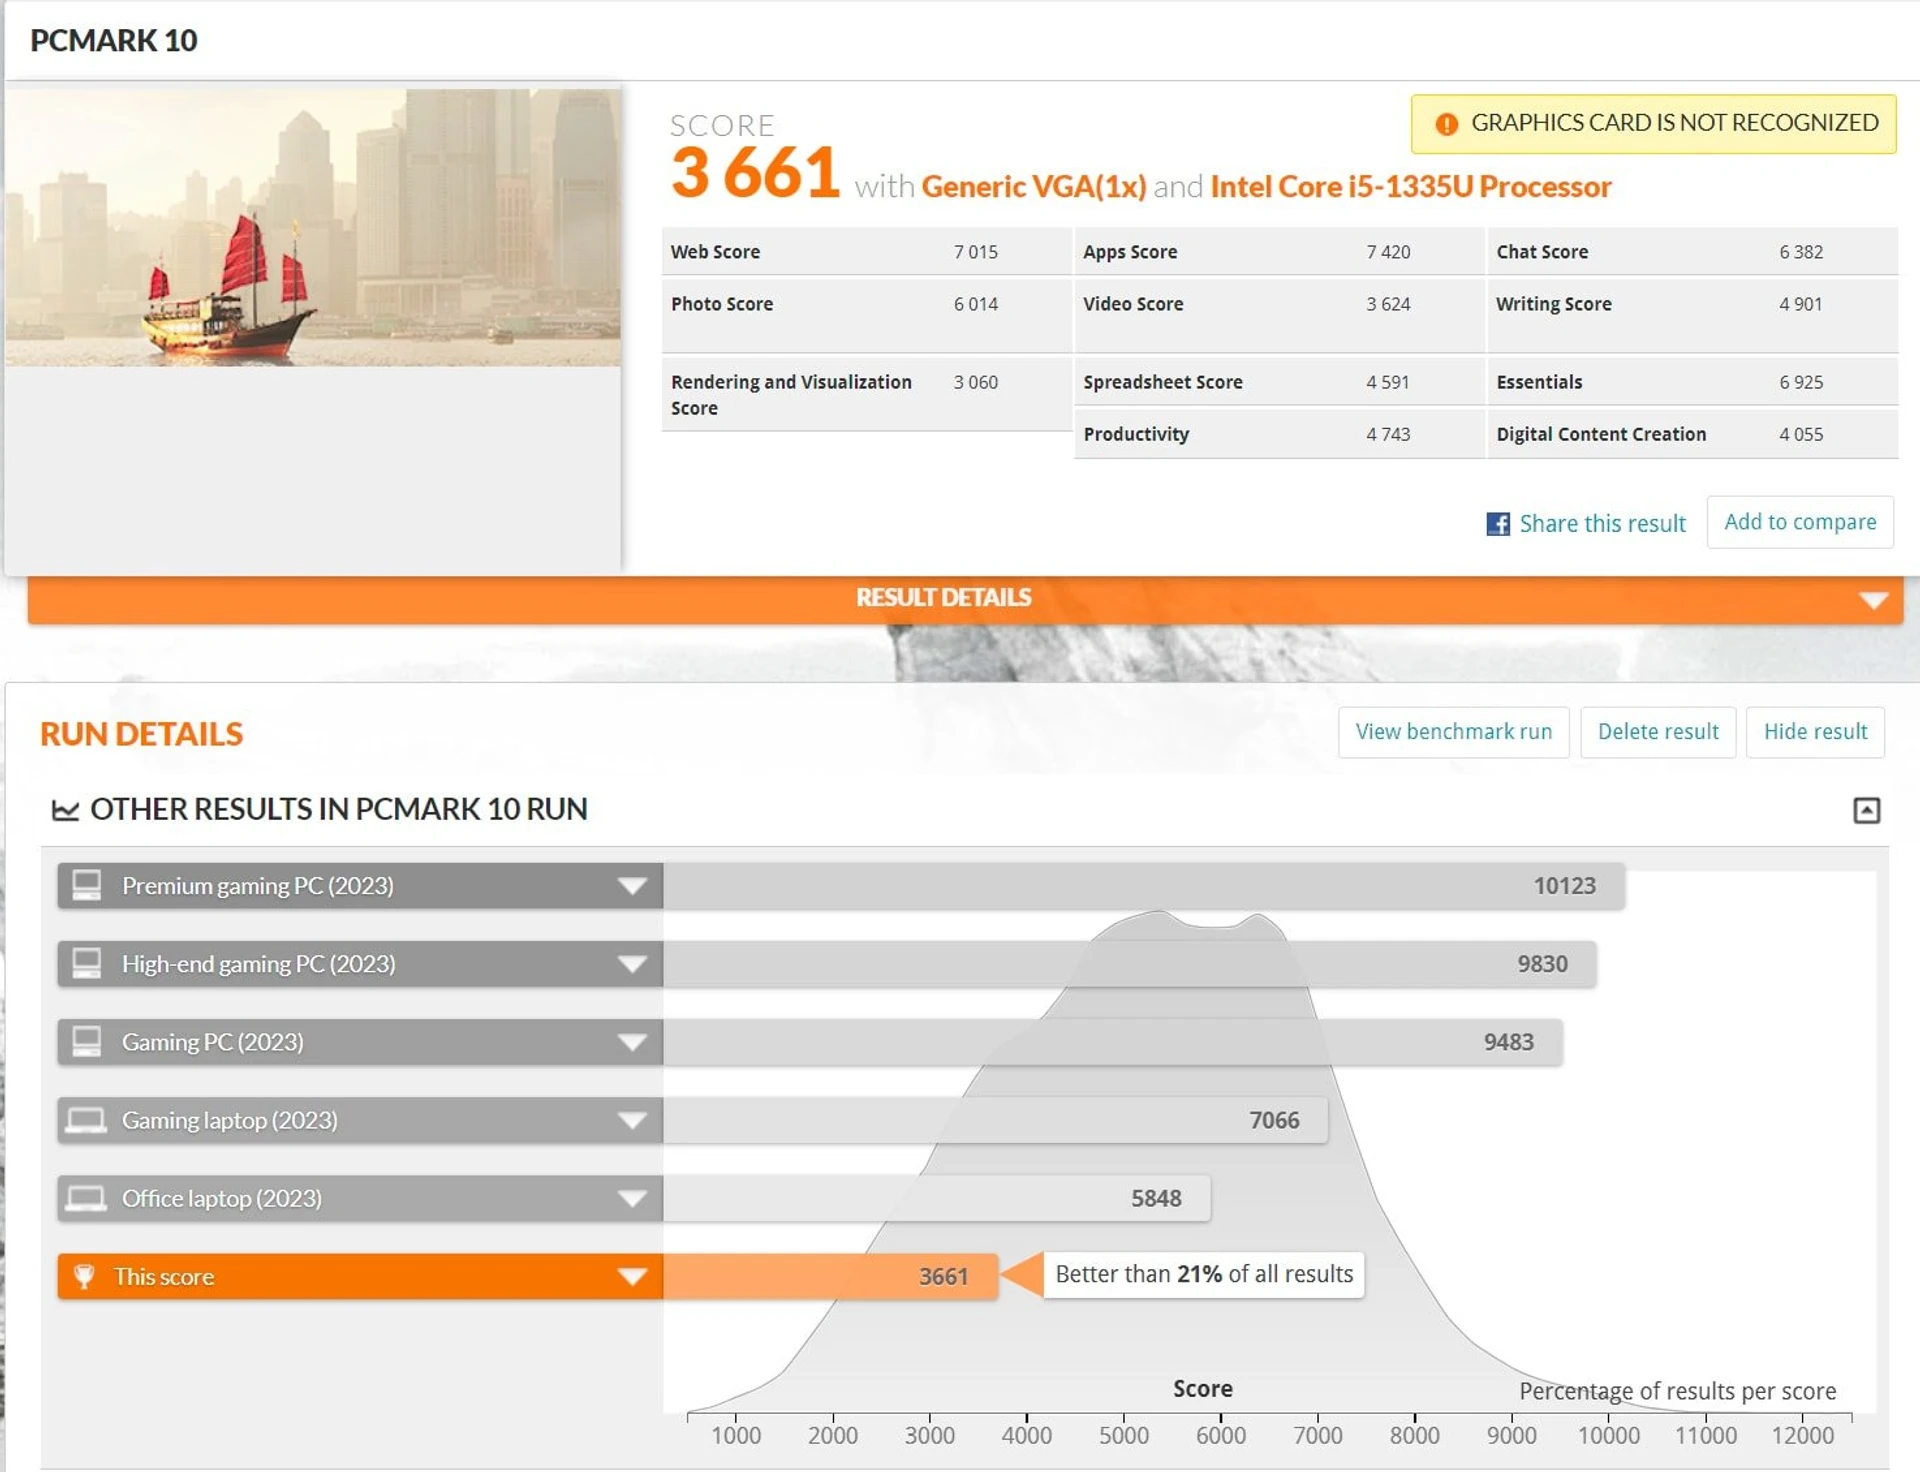
Task: Open View benchmark run
Action: pos(1454,732)
